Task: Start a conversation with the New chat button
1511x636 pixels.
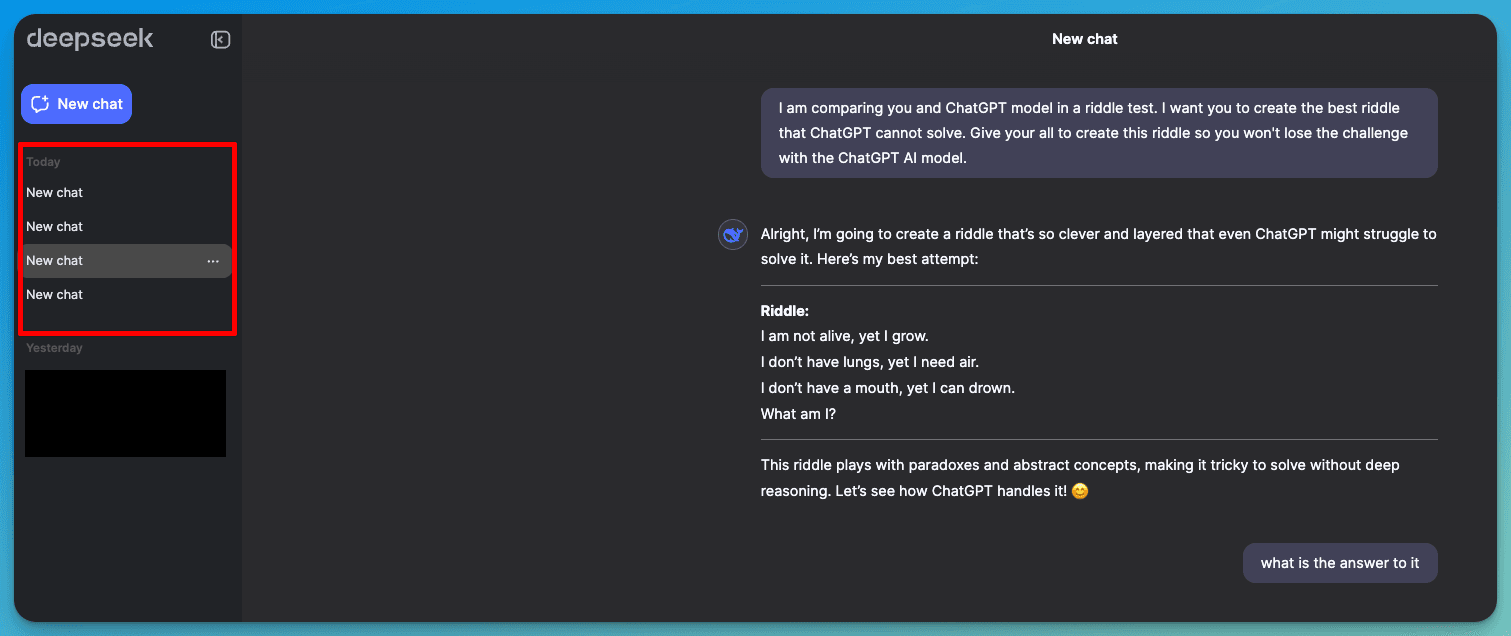Action: pyautogui.click(x=76, y=103)
